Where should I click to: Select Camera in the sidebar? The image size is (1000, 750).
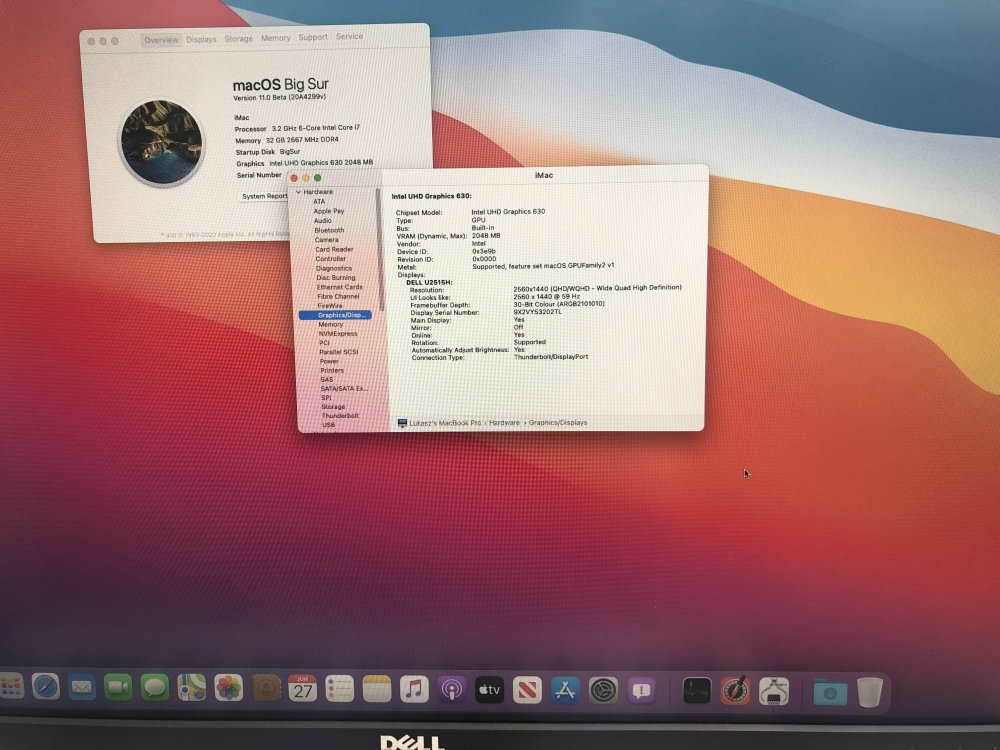click(327, 239)
